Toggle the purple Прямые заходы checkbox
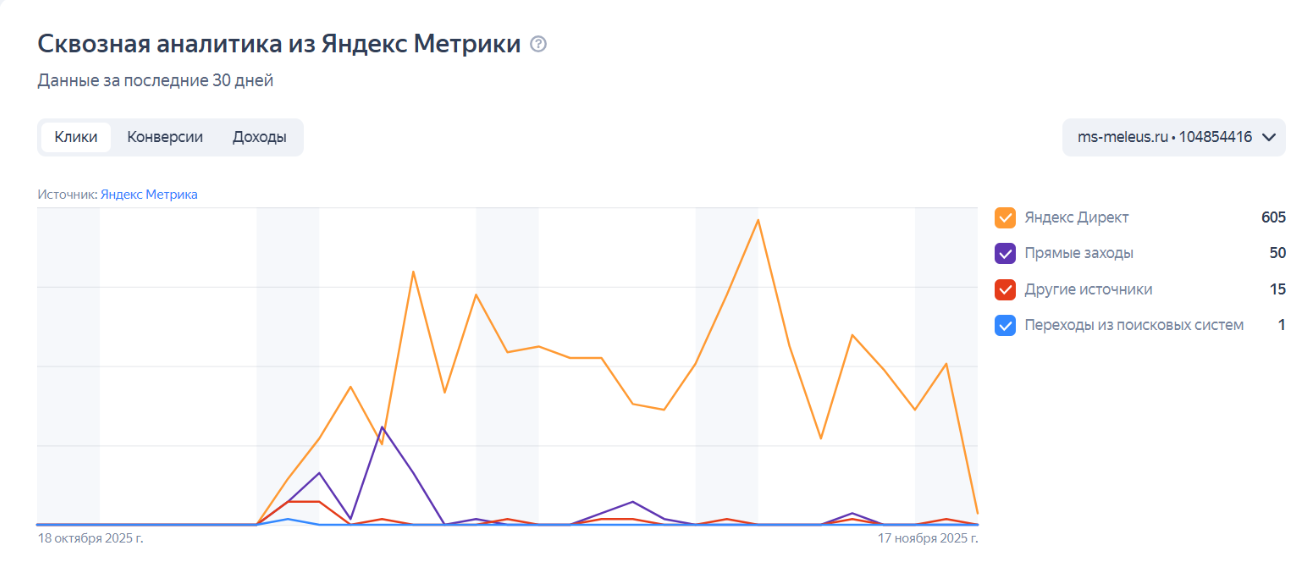This screenshot has width=1316, height=569. click(x=1006, y=253)
